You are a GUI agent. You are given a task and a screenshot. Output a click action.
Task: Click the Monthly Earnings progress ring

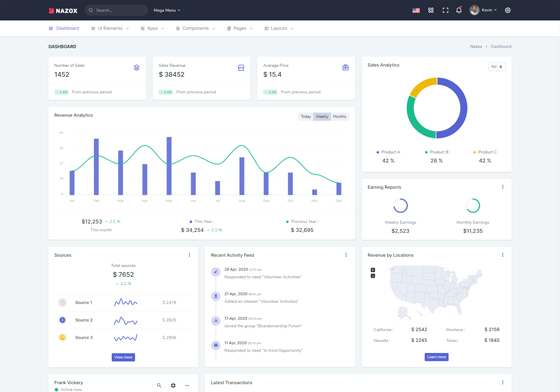click(x=473, y=206)
